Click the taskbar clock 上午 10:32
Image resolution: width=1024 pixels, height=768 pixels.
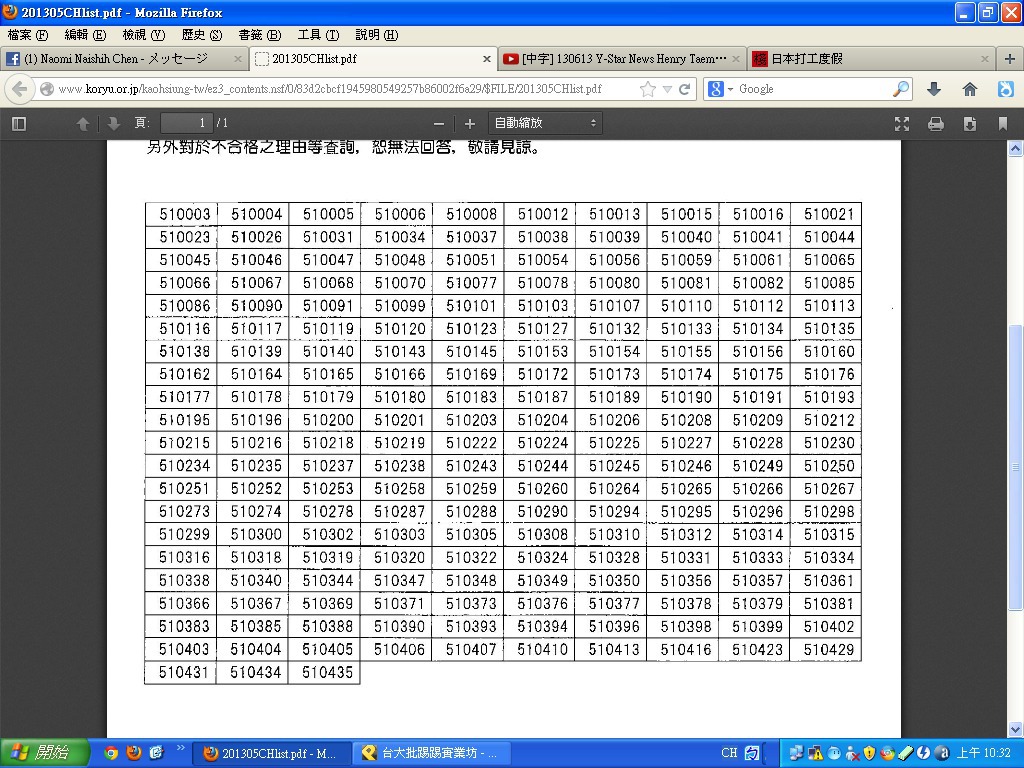pyautogui.click(x=984, y=753)
